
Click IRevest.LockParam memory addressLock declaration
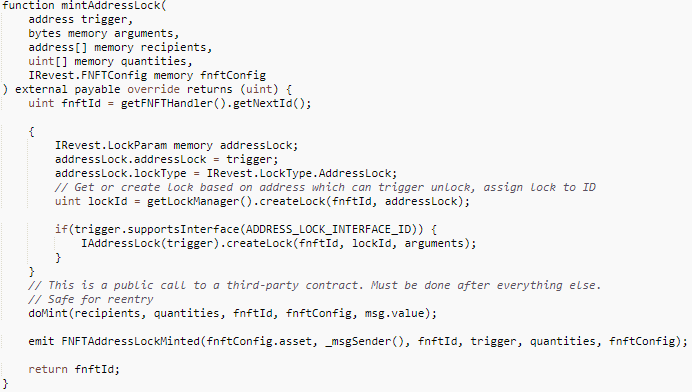click(x=177, y=146)
